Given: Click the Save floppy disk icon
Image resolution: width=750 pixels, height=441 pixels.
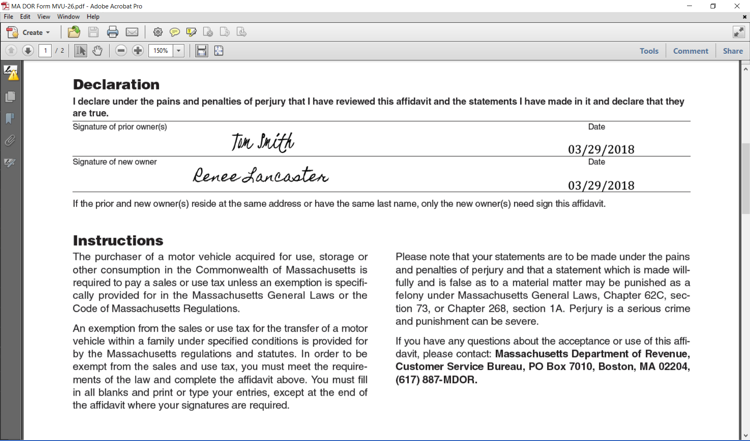Looking at the screenshot, I should [93, 32].
